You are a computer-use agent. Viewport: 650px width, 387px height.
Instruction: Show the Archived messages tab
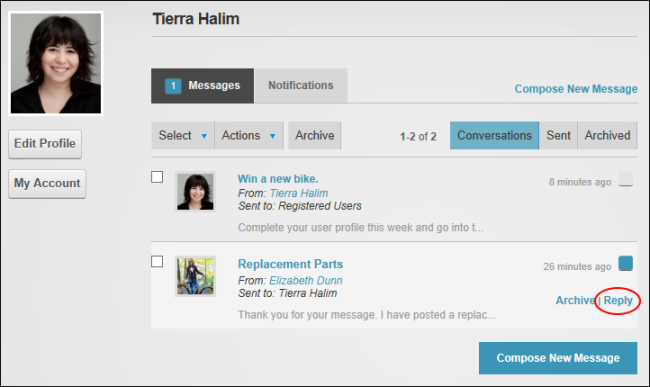coord(607,135)
